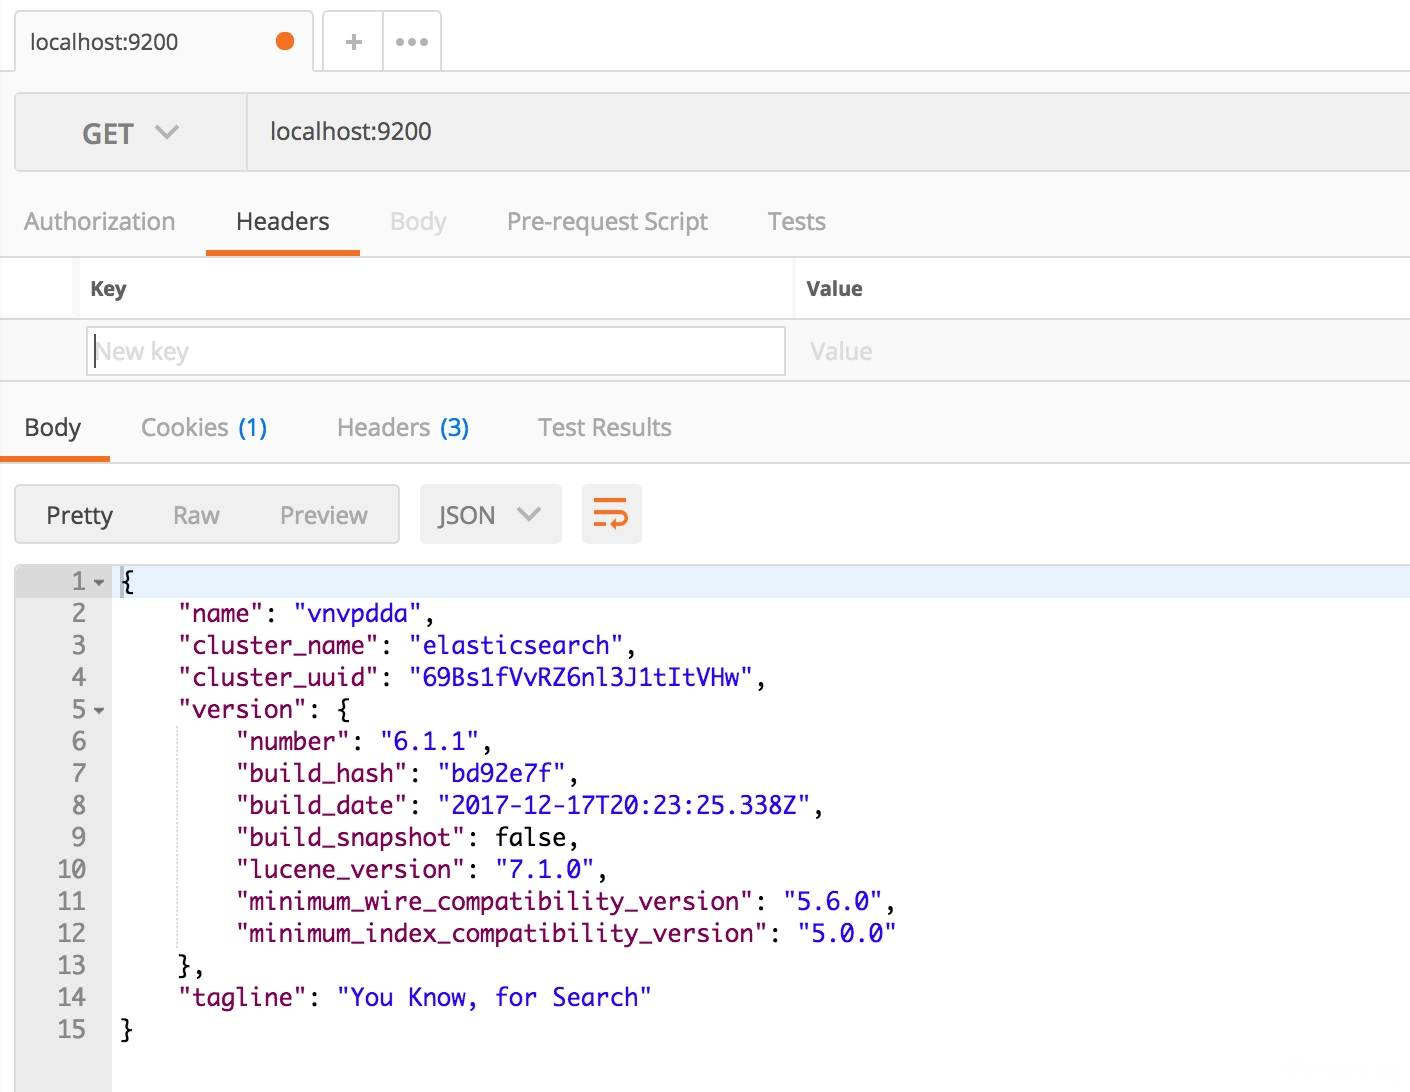Switch response view to Raw
This screenshot has height=1092, width=1410.
[x=196, y=515]
